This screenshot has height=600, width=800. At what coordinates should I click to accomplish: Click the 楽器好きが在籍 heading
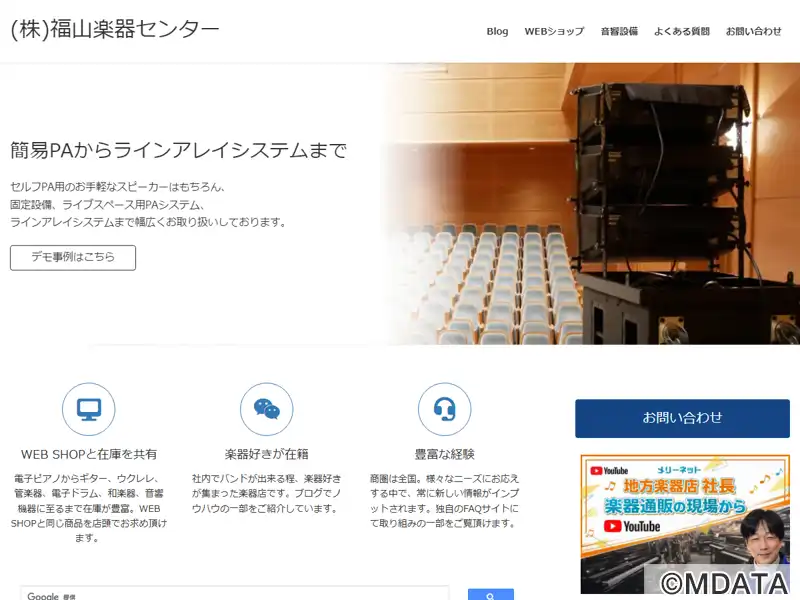pyautogui.click(x=266, y=454)
